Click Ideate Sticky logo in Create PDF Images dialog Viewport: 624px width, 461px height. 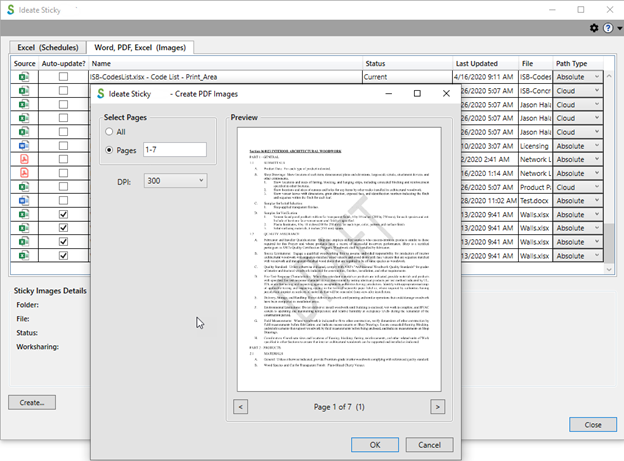pos(101,94)
